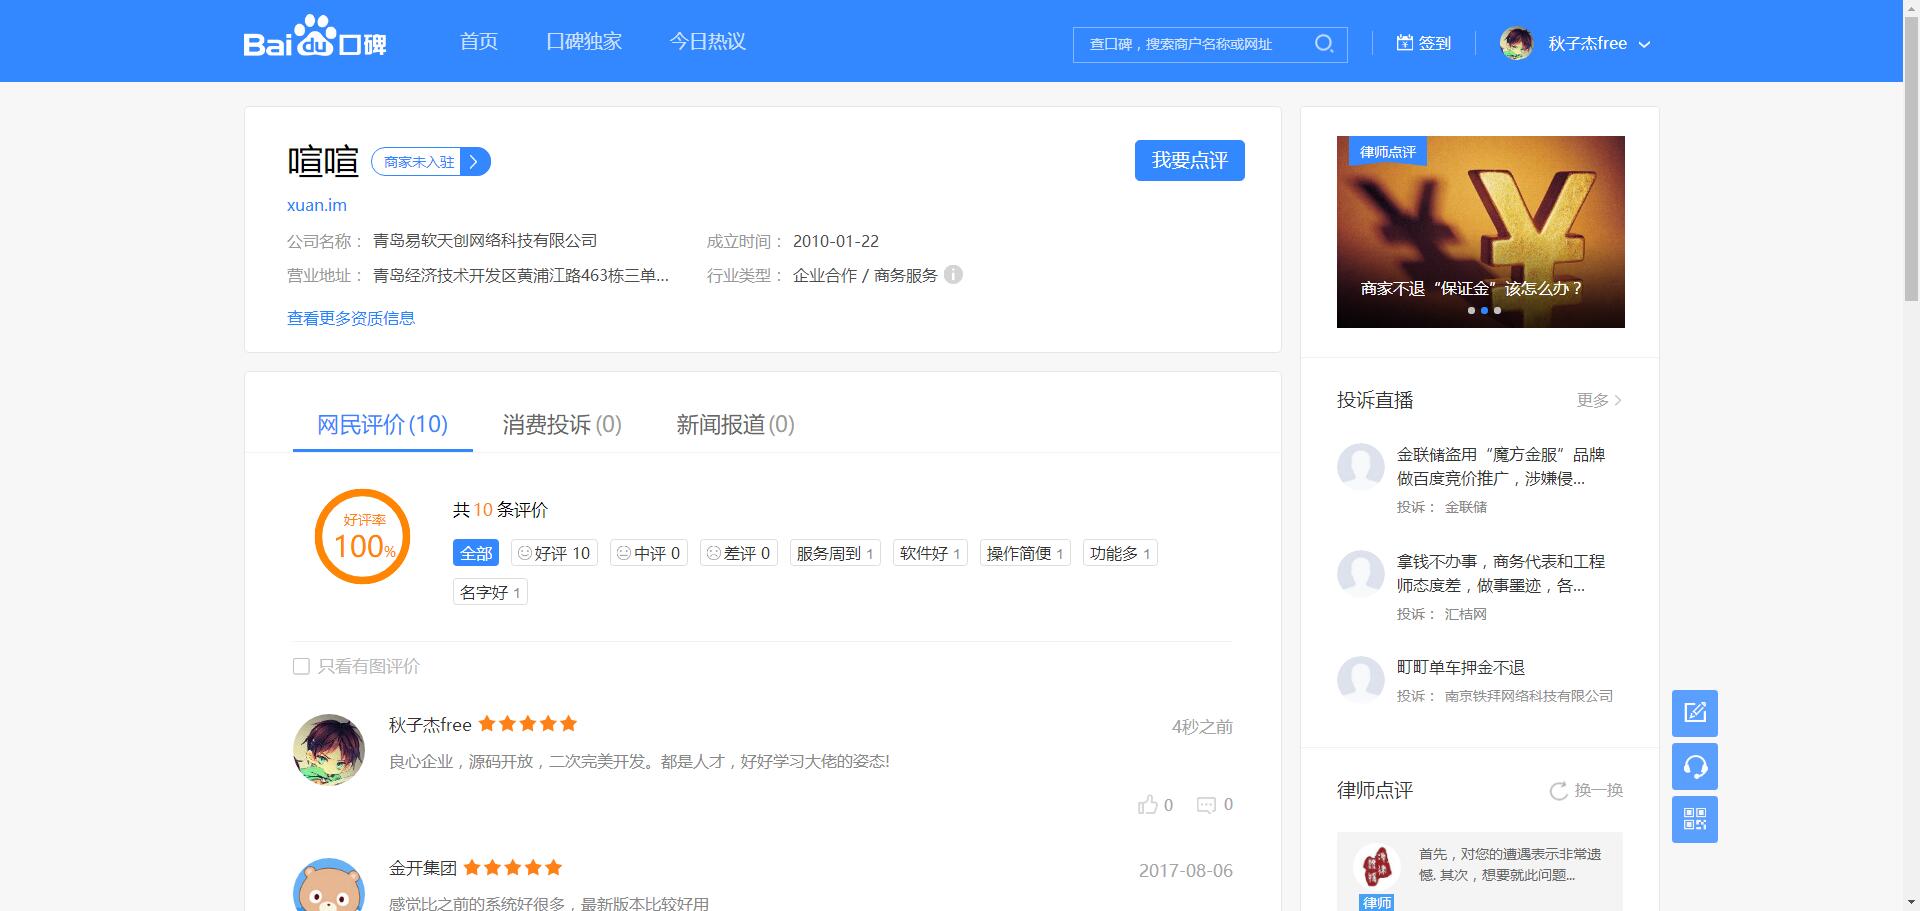Click the 秋子杰free avatar in header
This screenshot has width=1920, height=911.
pos(1516,43)
